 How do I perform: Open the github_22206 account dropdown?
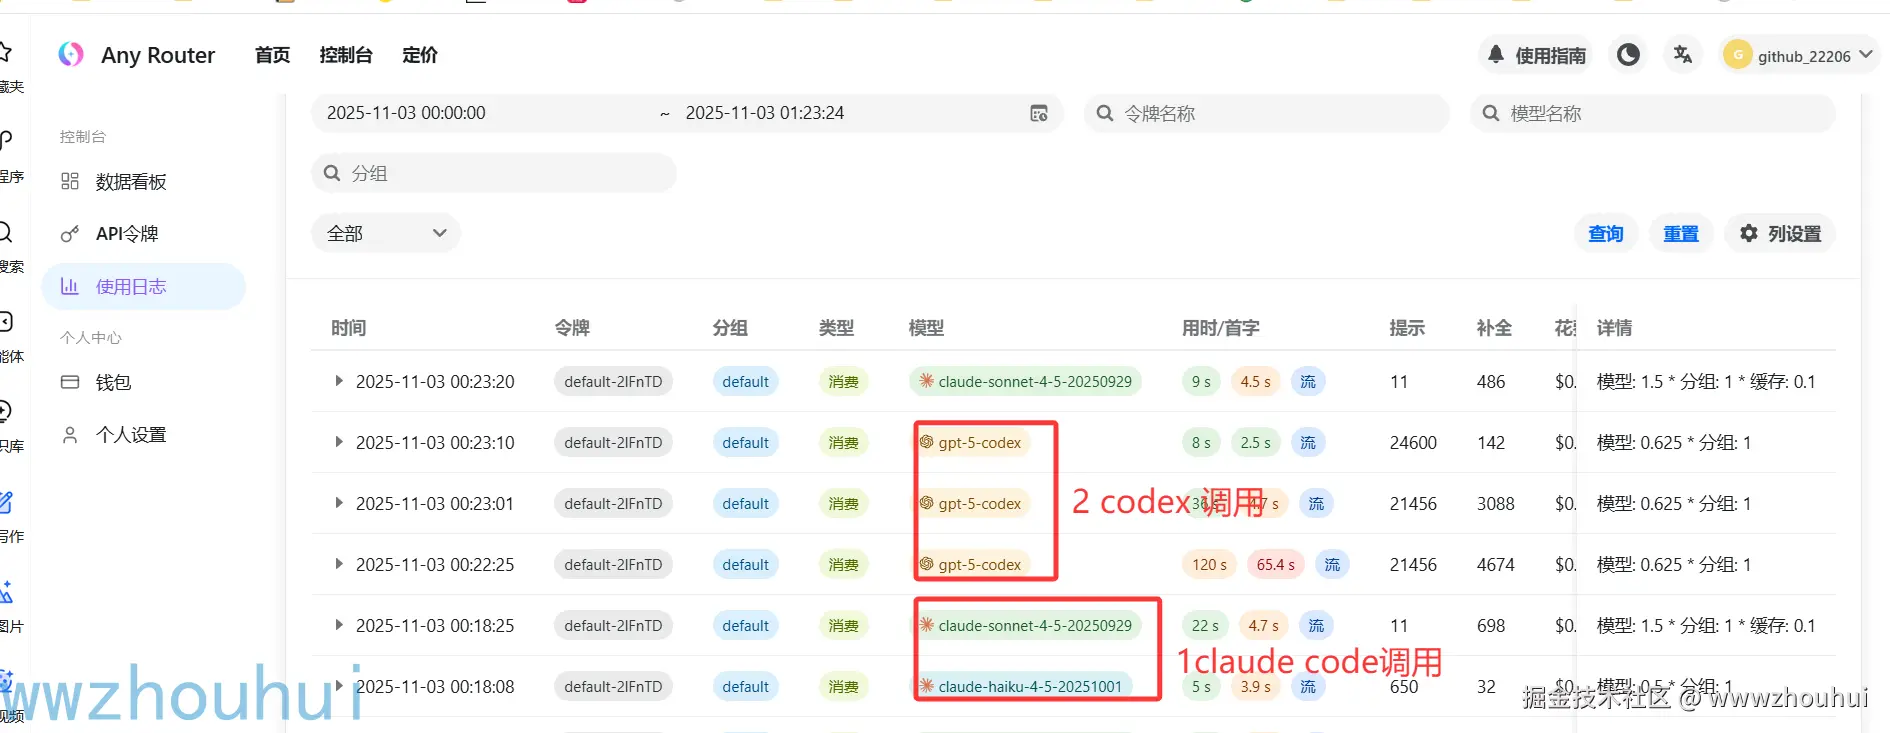[1801, 55]
